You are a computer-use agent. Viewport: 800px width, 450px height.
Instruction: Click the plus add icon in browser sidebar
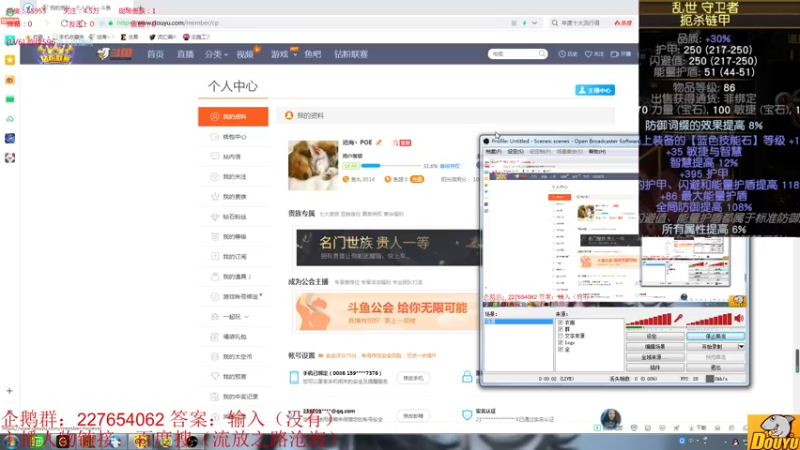[9, 391]
